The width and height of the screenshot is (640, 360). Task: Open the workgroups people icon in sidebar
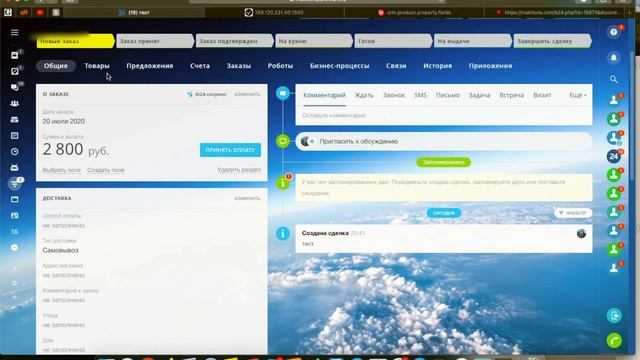15,103
